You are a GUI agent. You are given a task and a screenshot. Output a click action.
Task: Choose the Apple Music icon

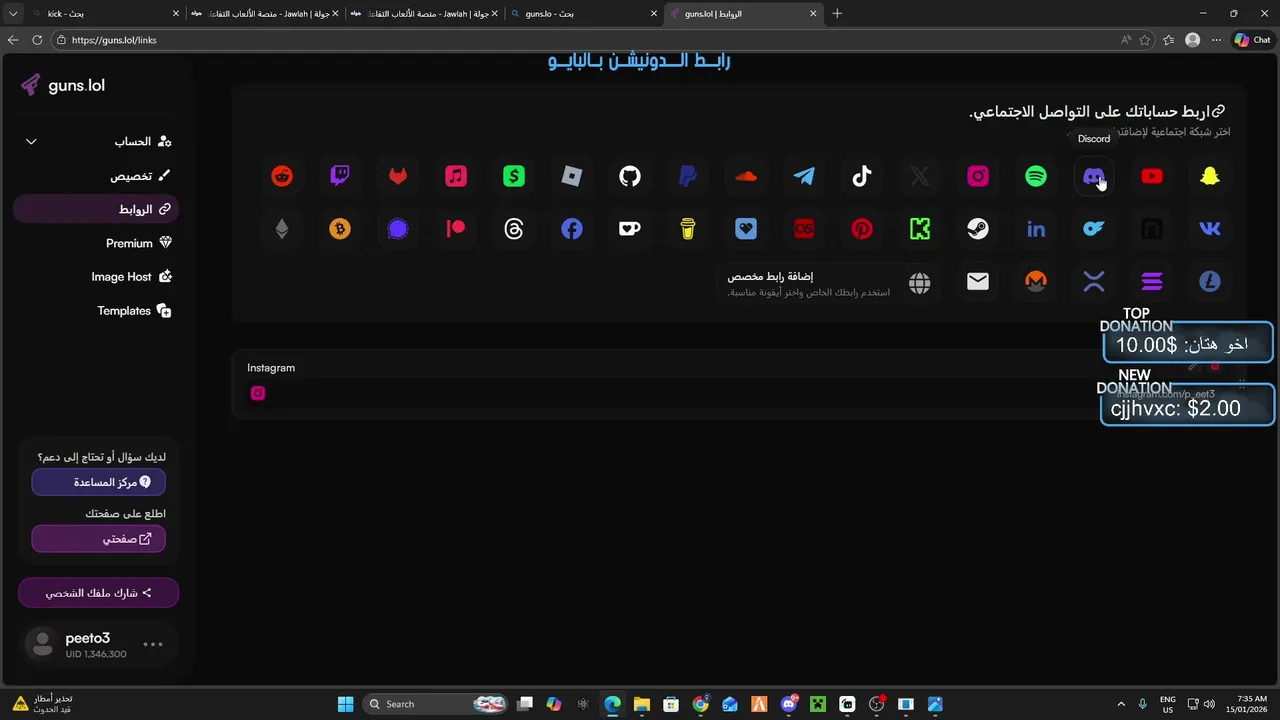coord(456,177)
